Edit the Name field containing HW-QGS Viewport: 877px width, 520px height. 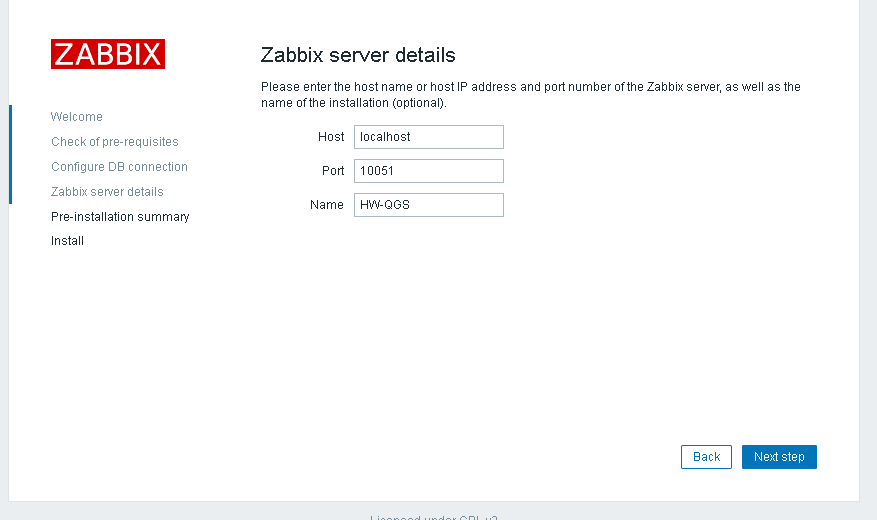pos(428,205)
